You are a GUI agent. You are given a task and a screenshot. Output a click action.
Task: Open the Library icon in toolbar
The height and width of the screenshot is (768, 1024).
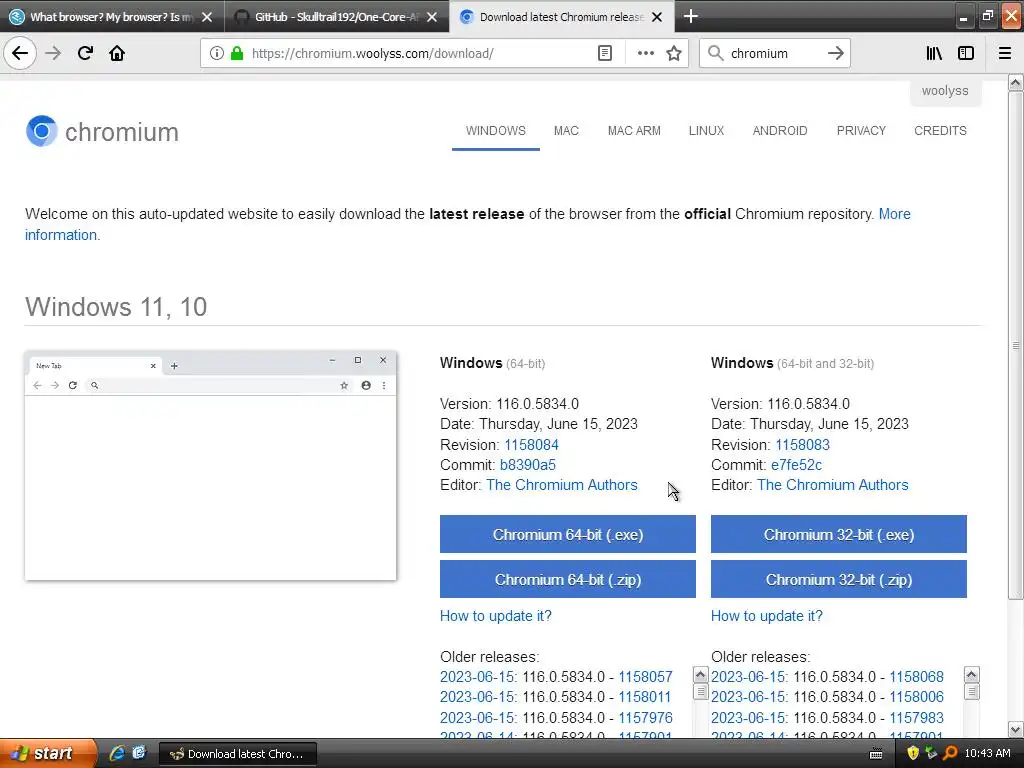coord(934,53)
